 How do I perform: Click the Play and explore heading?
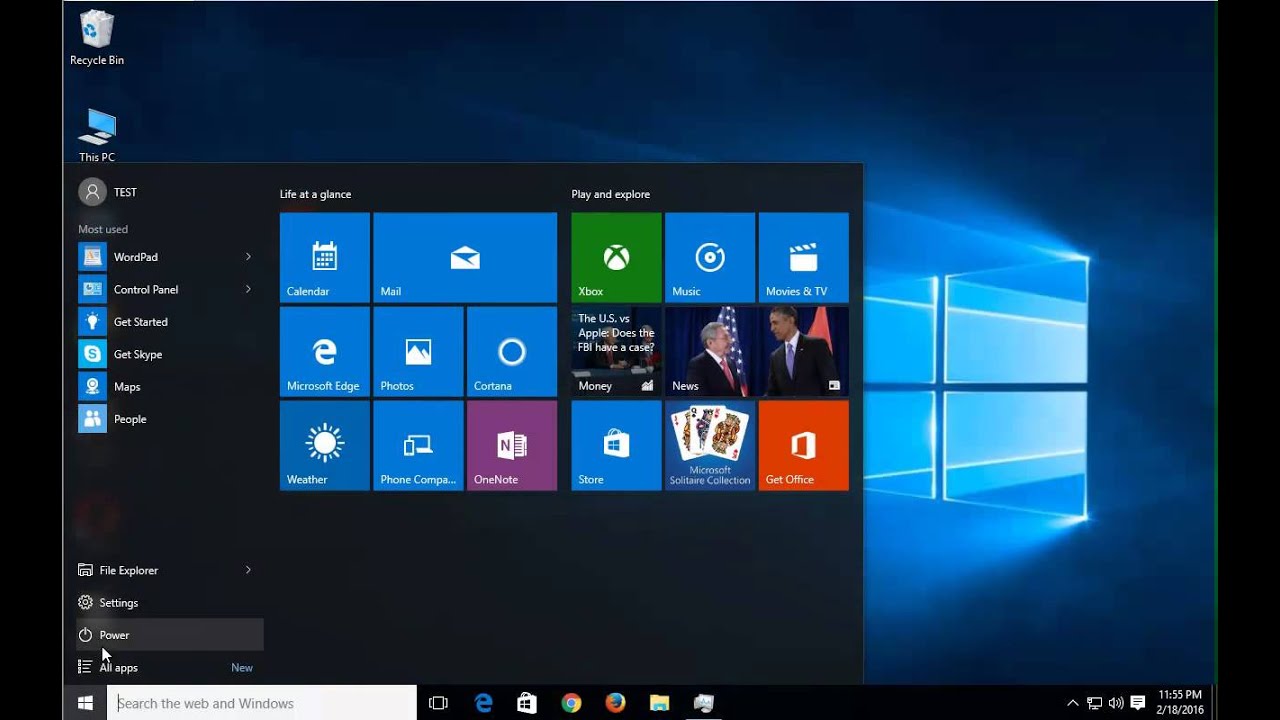(610, 194)
